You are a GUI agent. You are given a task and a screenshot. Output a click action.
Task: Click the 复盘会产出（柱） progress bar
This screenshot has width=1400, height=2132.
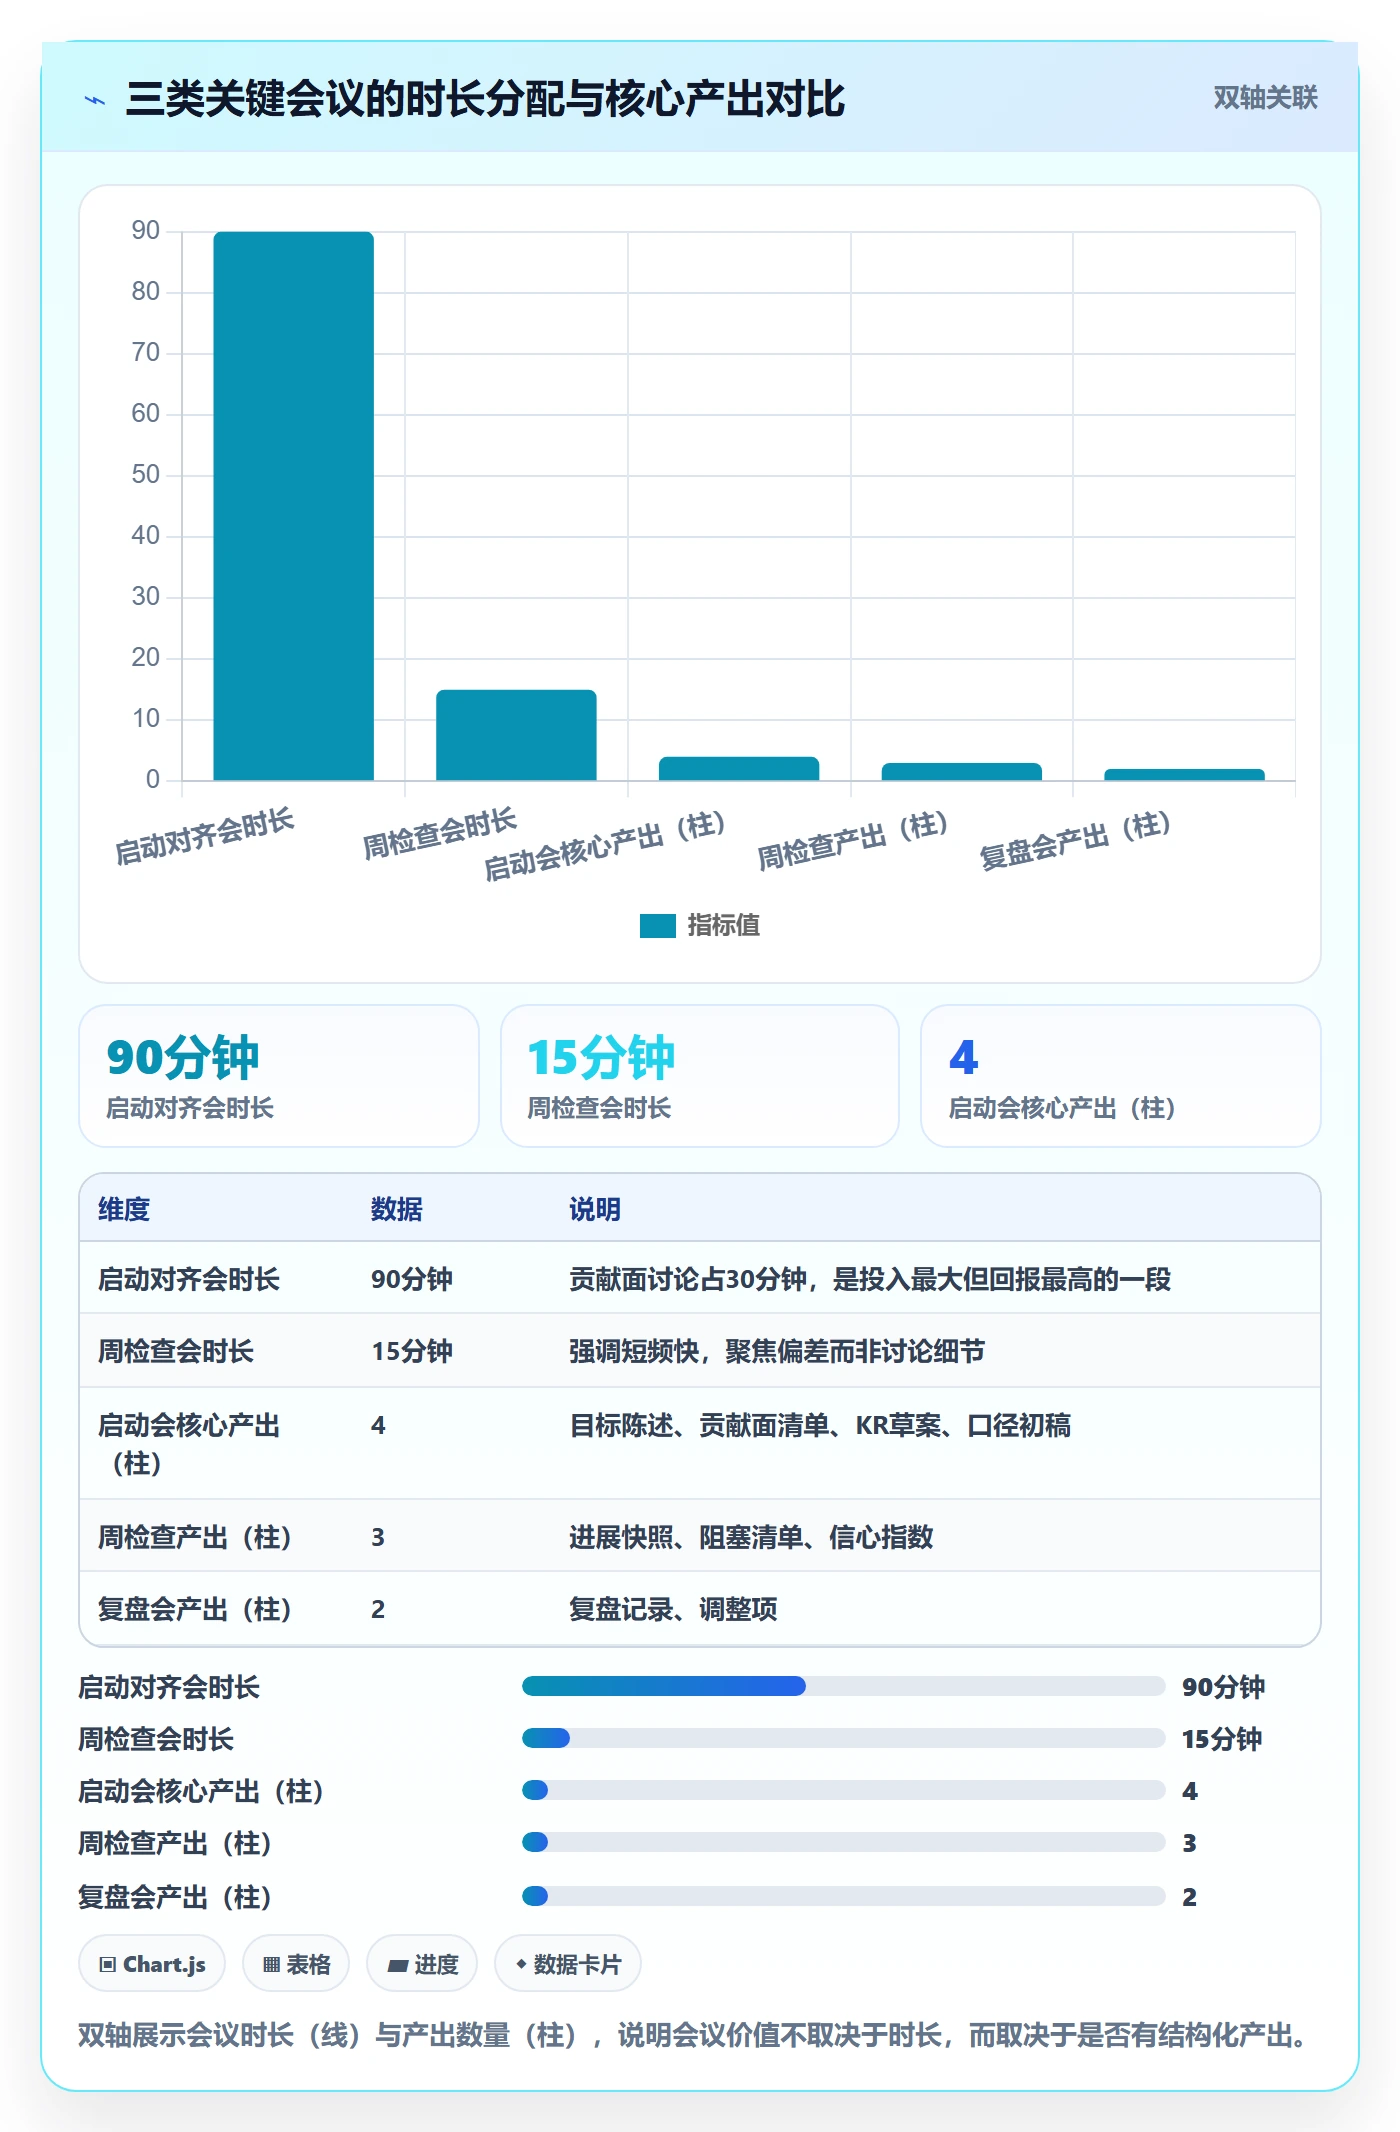(843, 1896)
